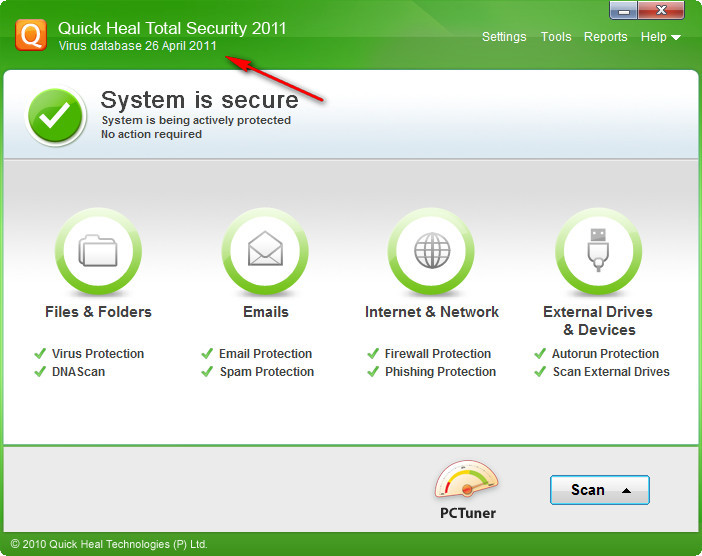Click the Files & Folders heading
This screenshot has width=702, height=556.
[x=98, y=312]
